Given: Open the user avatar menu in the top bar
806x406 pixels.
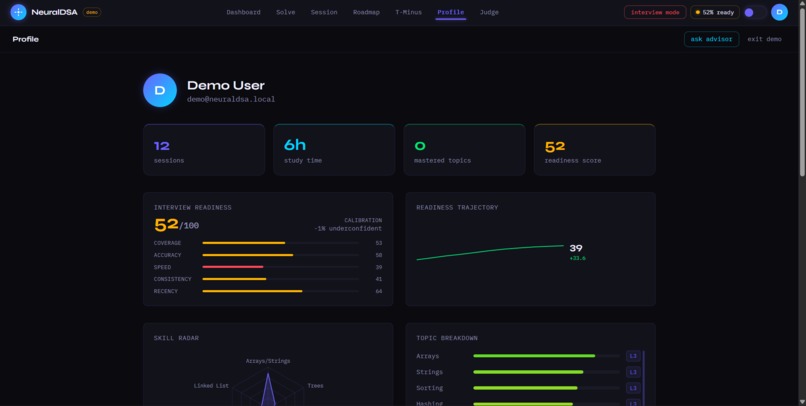Looking at the screenshot, I should tap(779, 12).
